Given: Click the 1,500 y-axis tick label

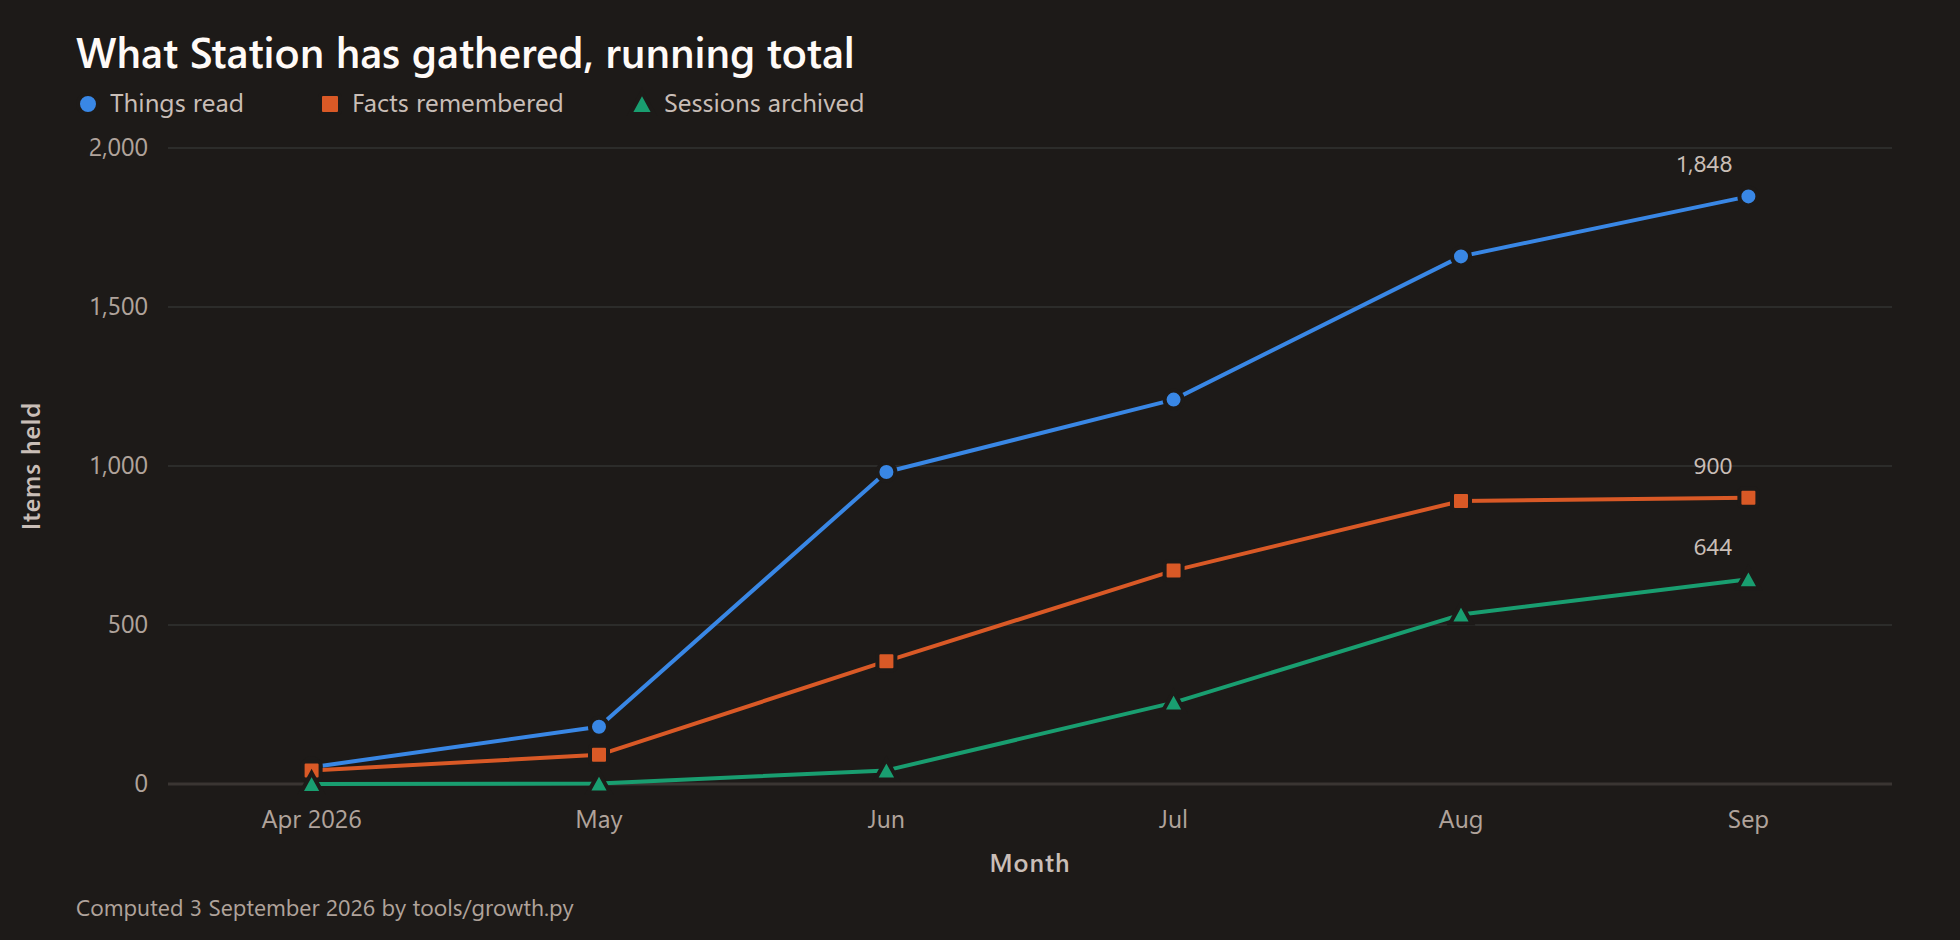Looking at the screenshot, I should coord(118,307).
